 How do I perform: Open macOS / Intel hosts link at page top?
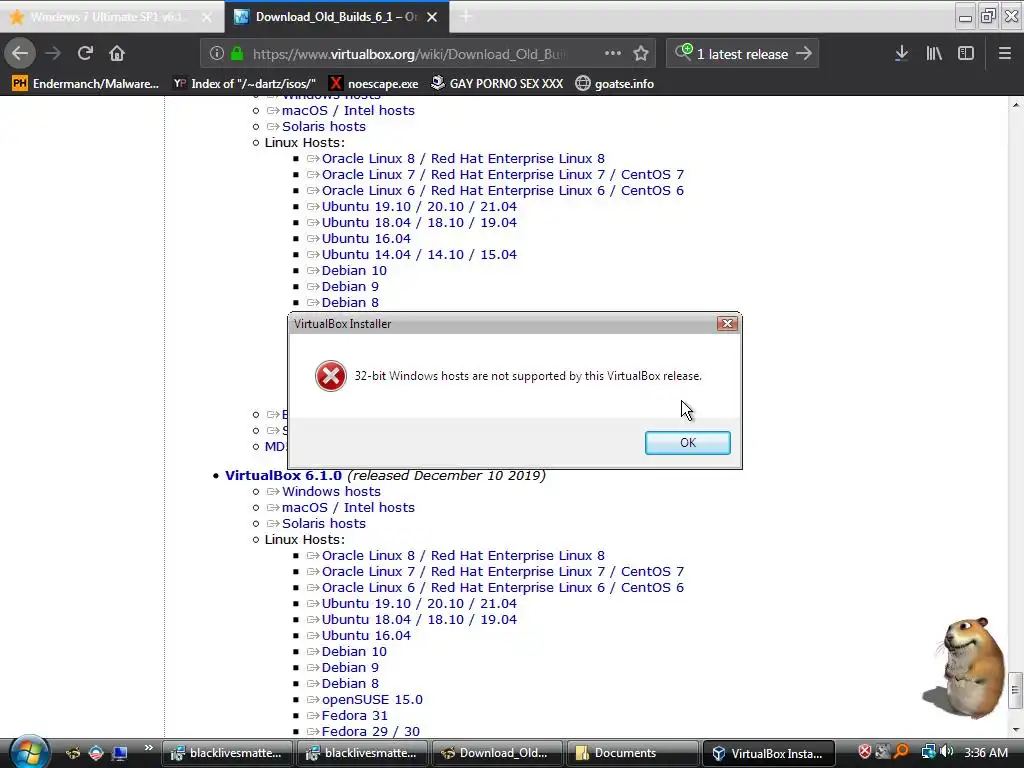[348, 110]
